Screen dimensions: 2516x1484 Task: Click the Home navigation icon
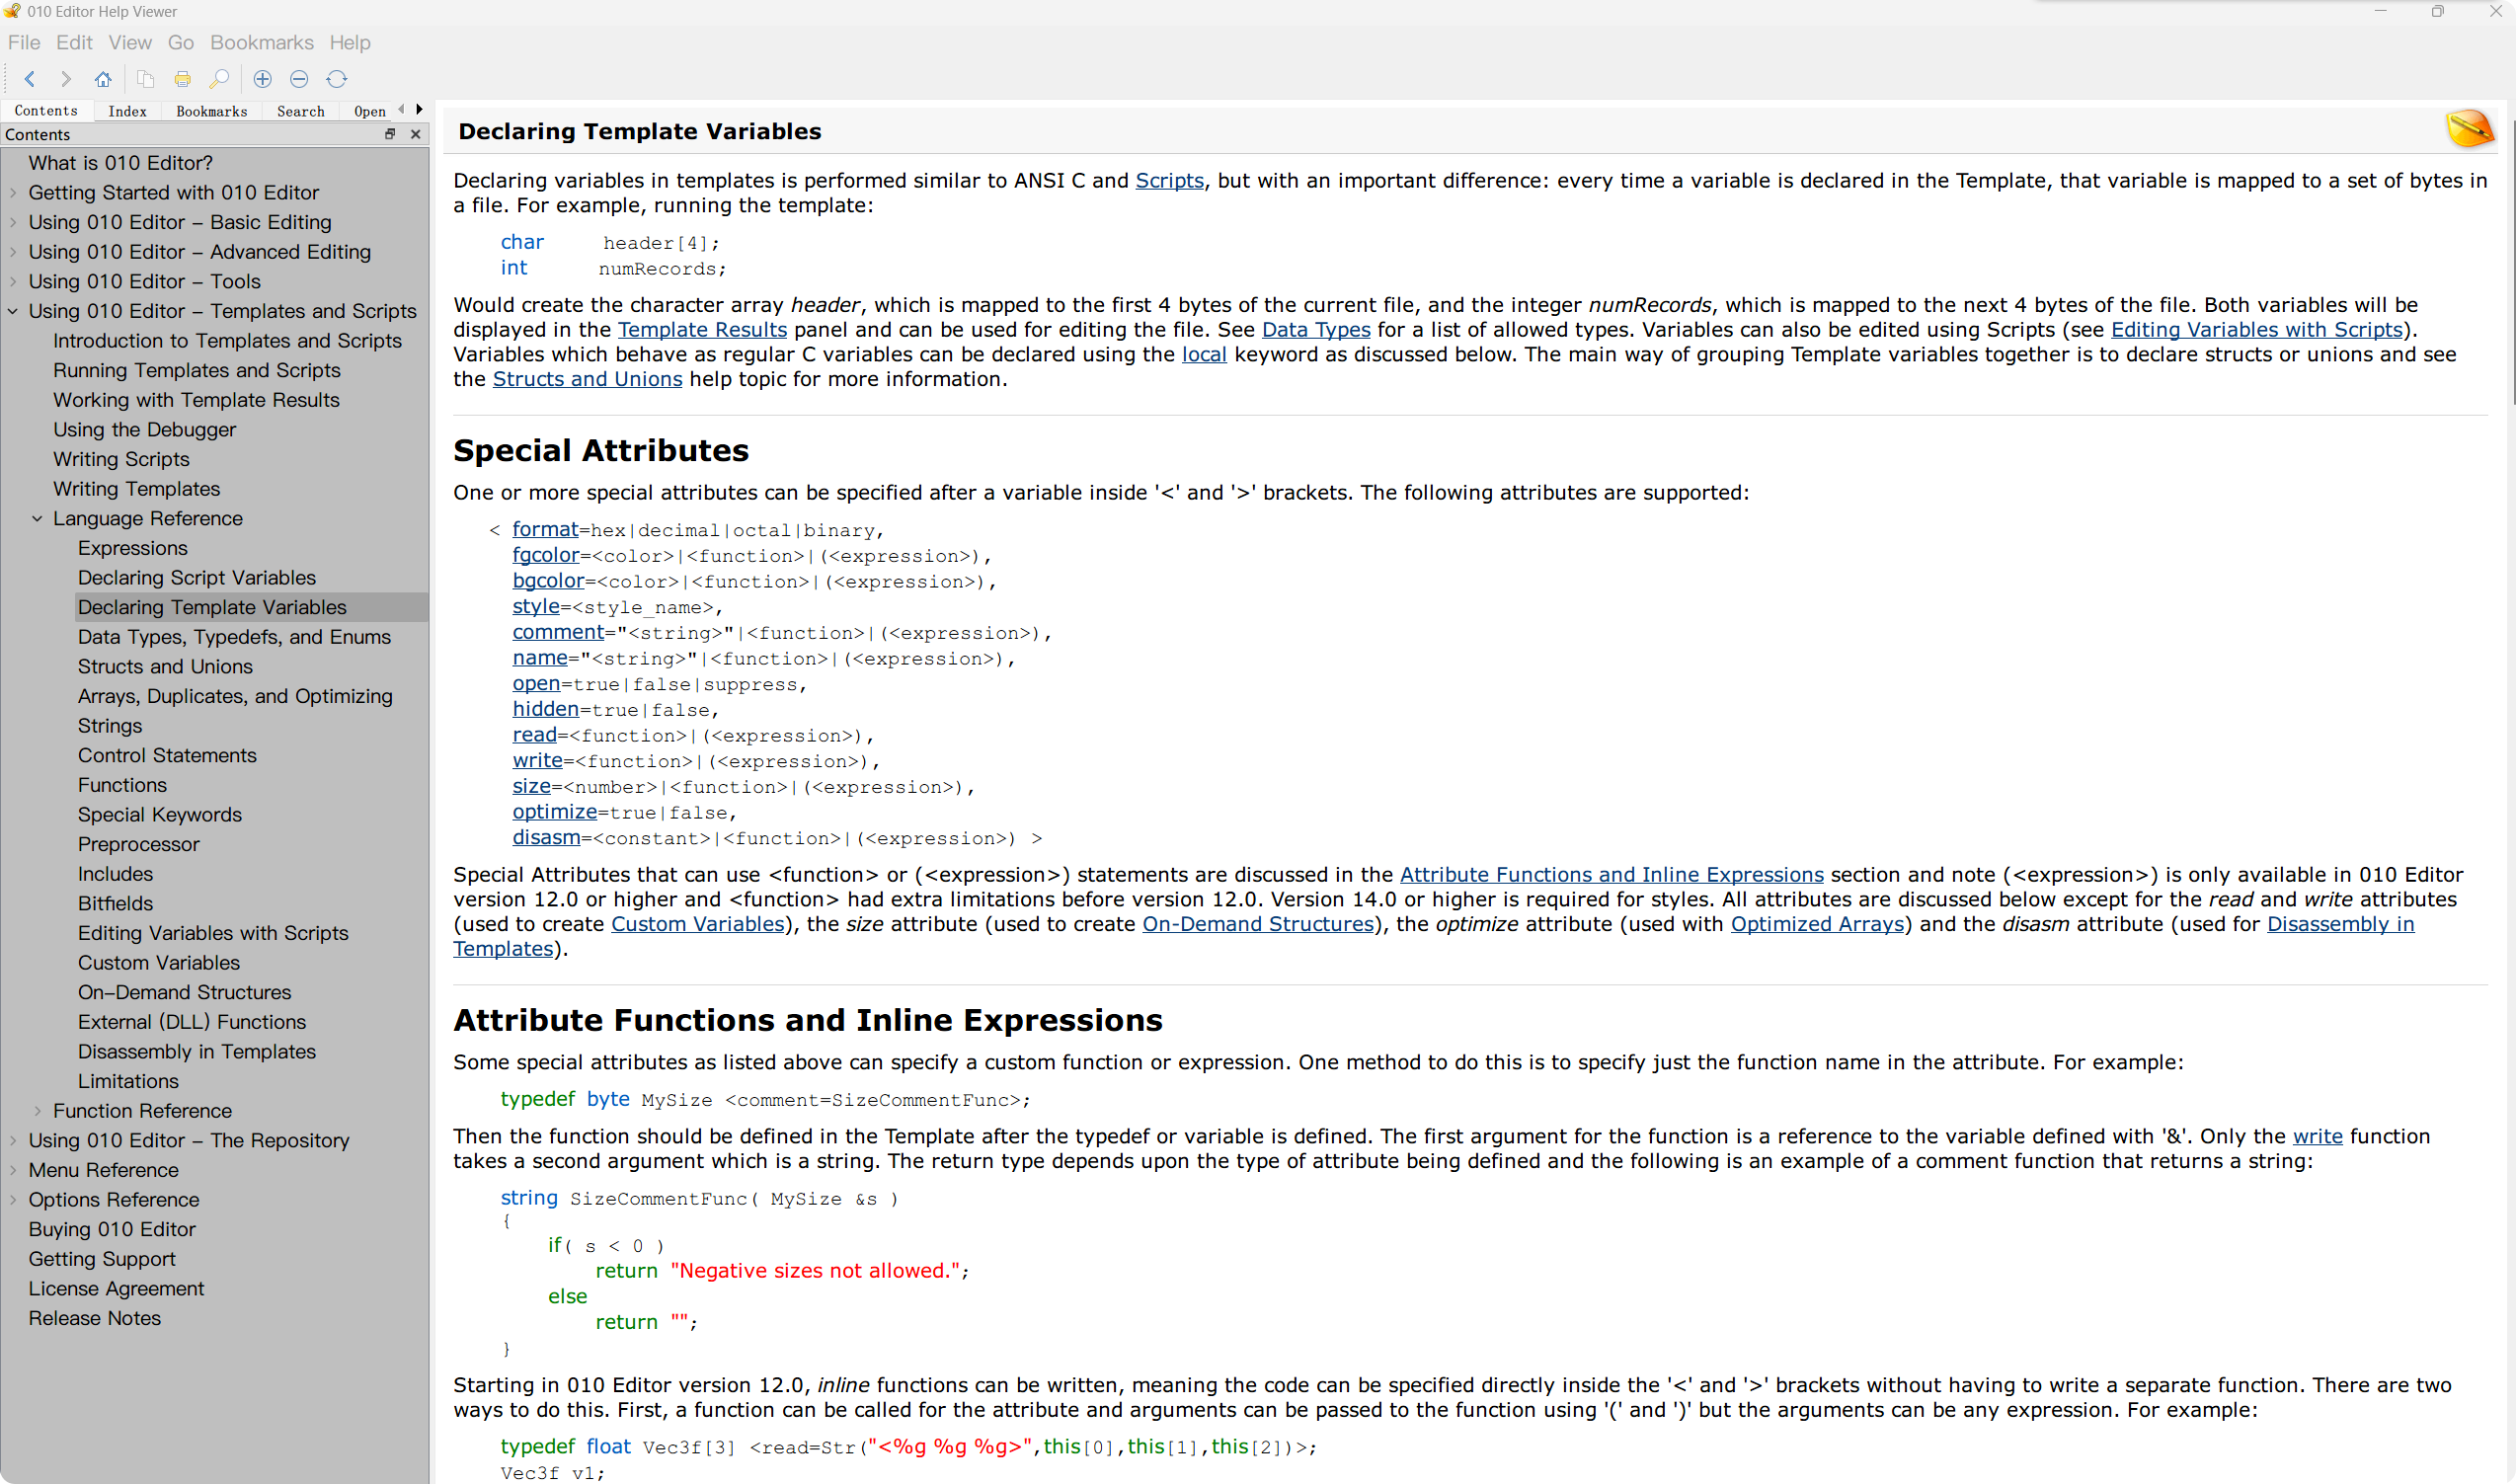pos(101,78)
